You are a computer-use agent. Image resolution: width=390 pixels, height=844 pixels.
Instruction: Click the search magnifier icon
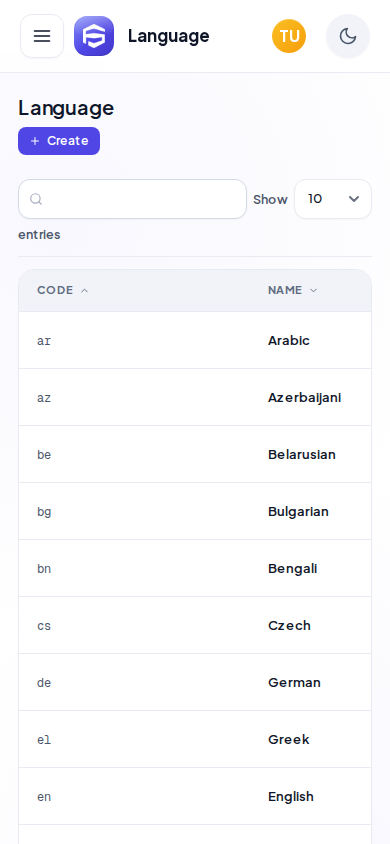point(36,199)
